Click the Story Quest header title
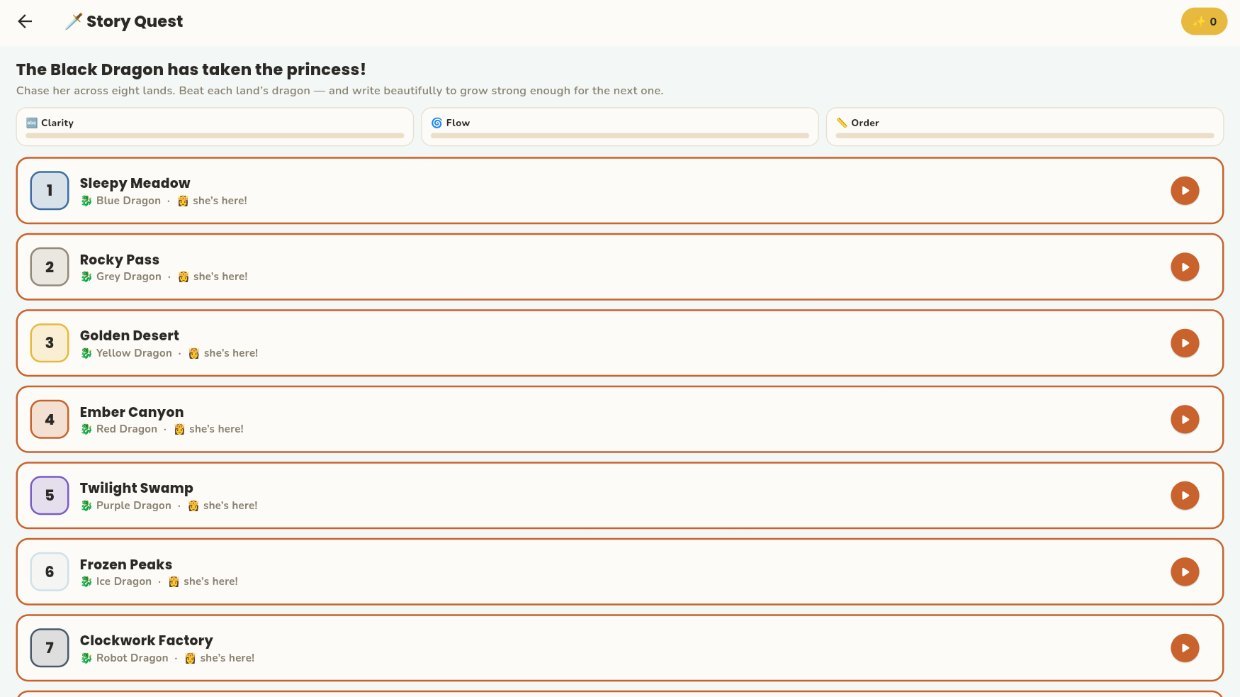Viewport: 1240px width, 697px height. (x=135, y=21)
